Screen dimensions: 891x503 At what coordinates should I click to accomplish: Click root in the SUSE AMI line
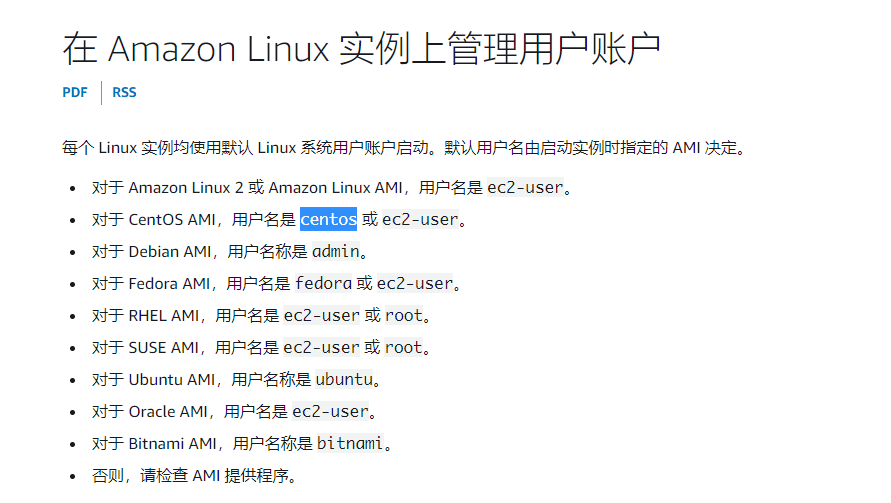pyautogui.click(x=404, y=347)
